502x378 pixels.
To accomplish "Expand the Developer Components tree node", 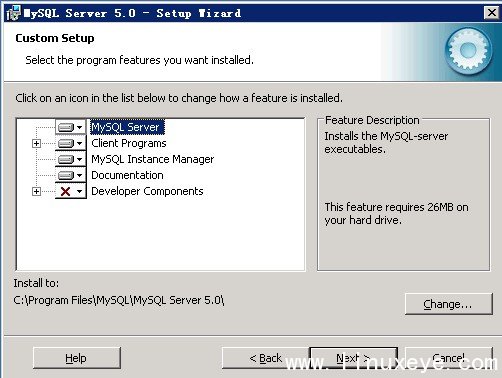I will pyautogui.click(x=36, y=191).
